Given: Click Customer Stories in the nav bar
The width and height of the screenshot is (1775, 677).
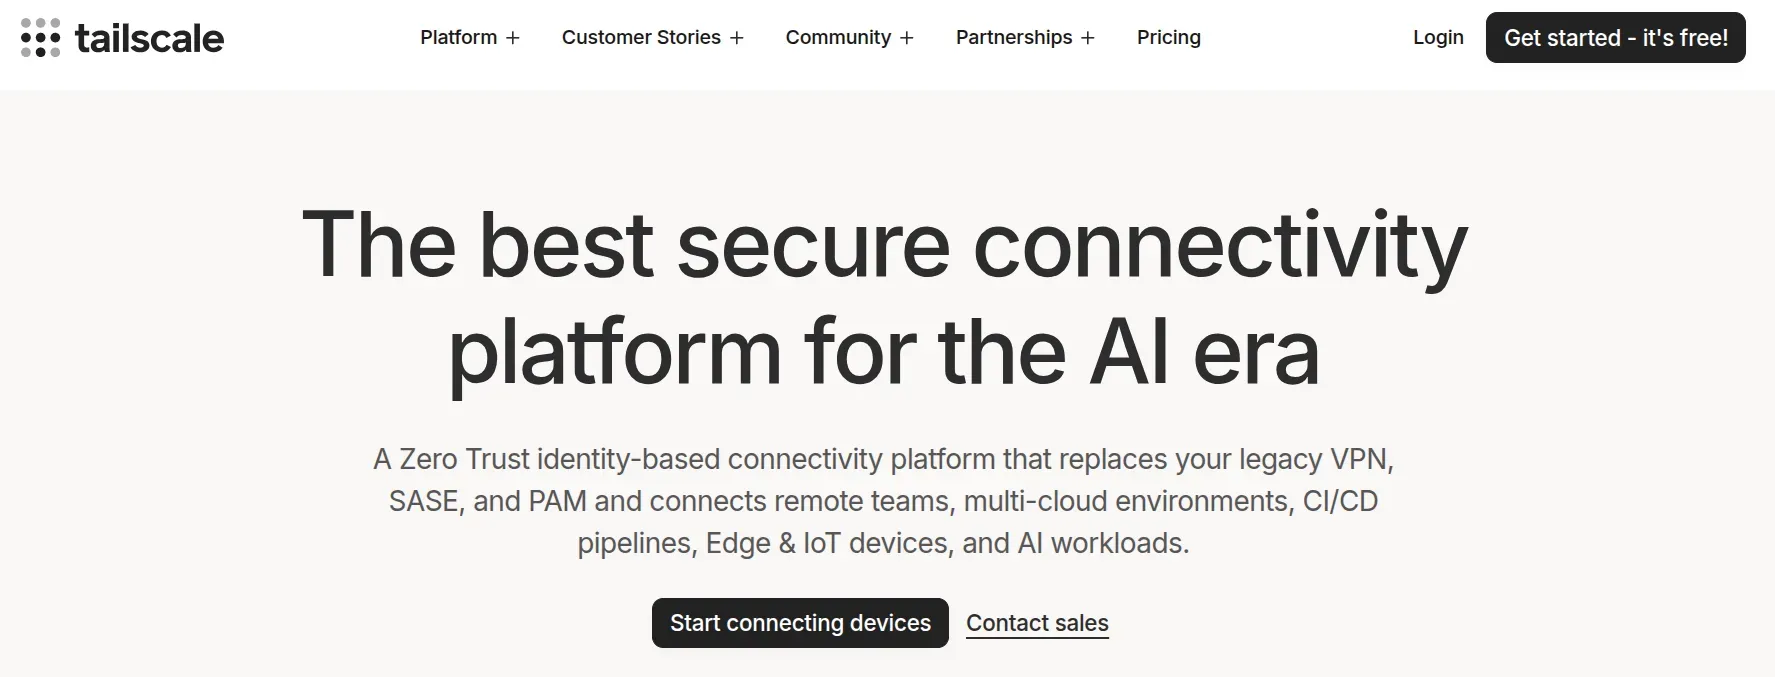Looking at the screenshot, I should click(x=641, y=38).
